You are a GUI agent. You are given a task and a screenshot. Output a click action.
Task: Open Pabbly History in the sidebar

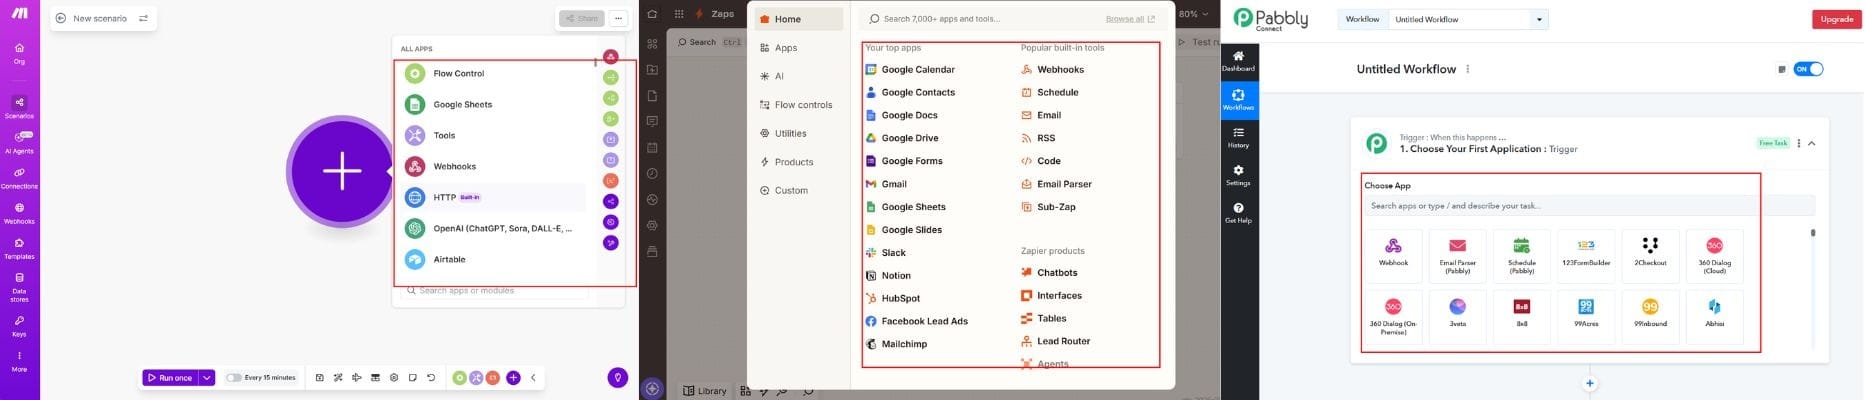pyautogui.click(x=1238, y=137)
